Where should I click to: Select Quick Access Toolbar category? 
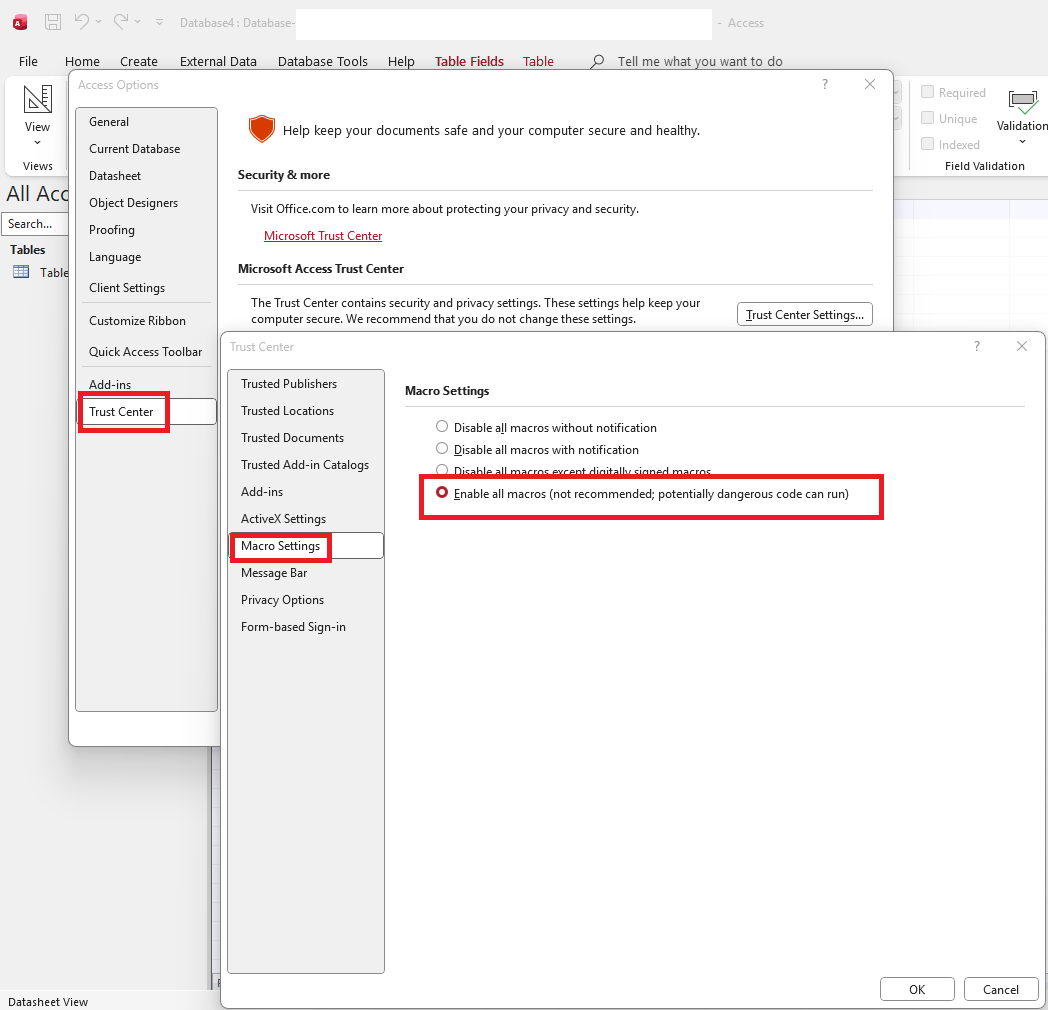coord(146,352)
